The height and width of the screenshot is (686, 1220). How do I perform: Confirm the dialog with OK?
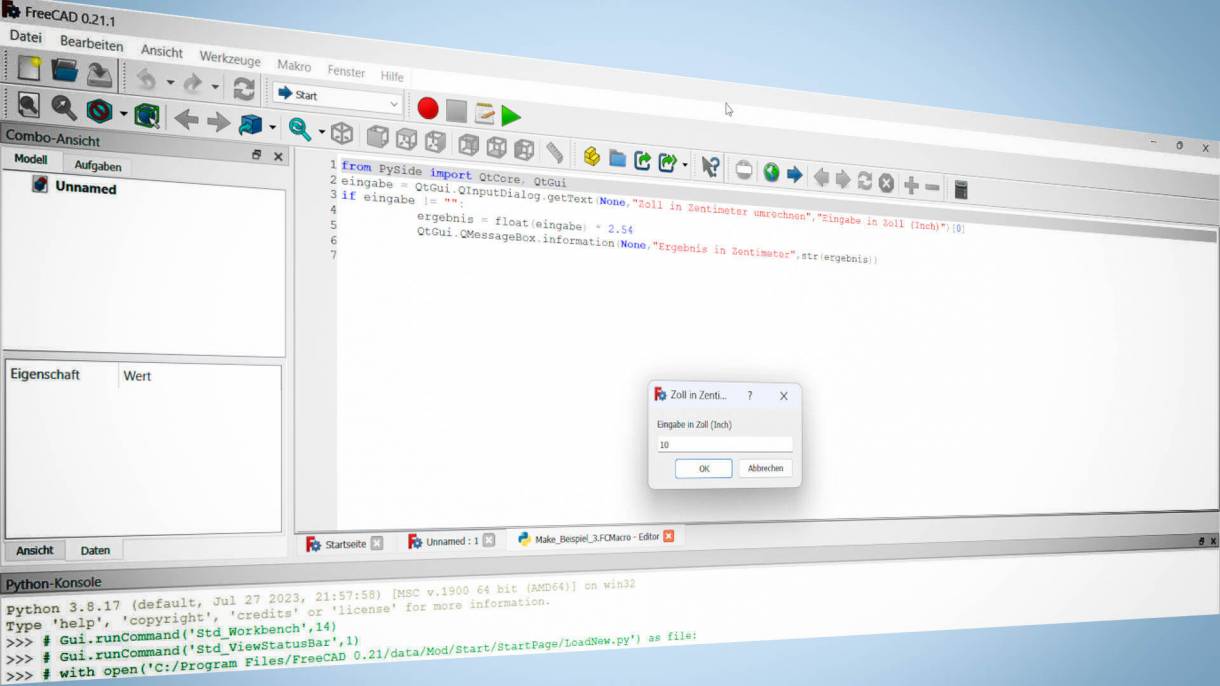click(x=703, y=468)
